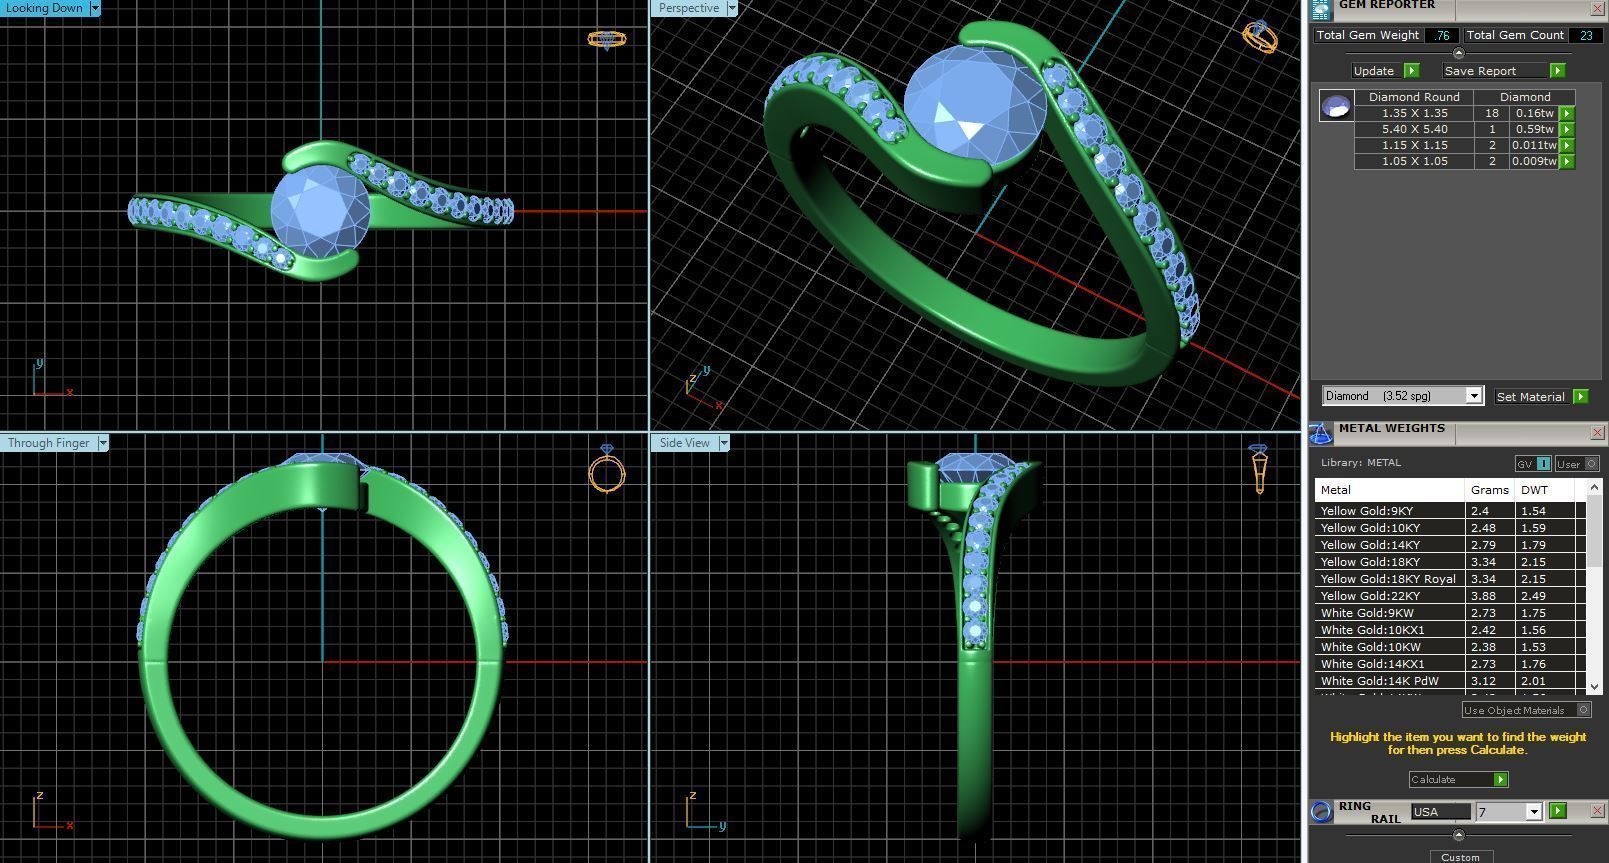Click the Set Material button
The width and height of the screenshot is (1609, 863).
click(1531, 397)
